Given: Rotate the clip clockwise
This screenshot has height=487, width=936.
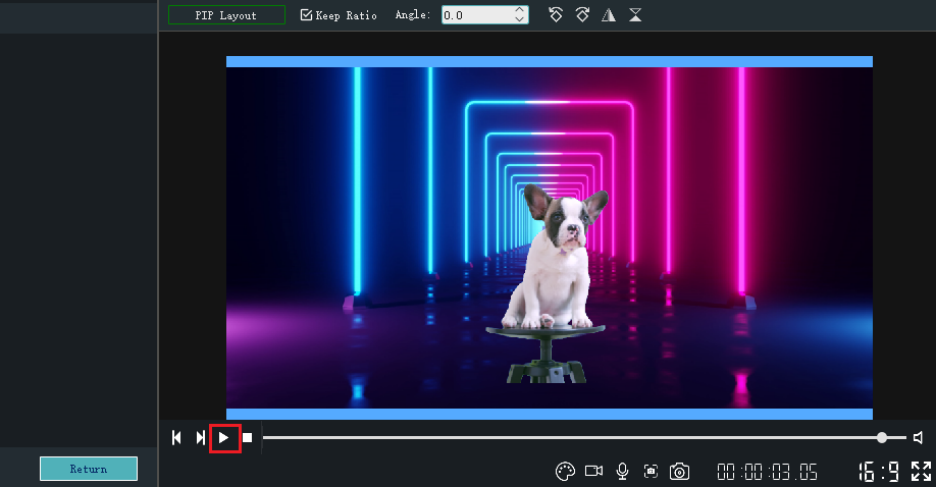Looking at the screenshot, I should click(582, 15).
